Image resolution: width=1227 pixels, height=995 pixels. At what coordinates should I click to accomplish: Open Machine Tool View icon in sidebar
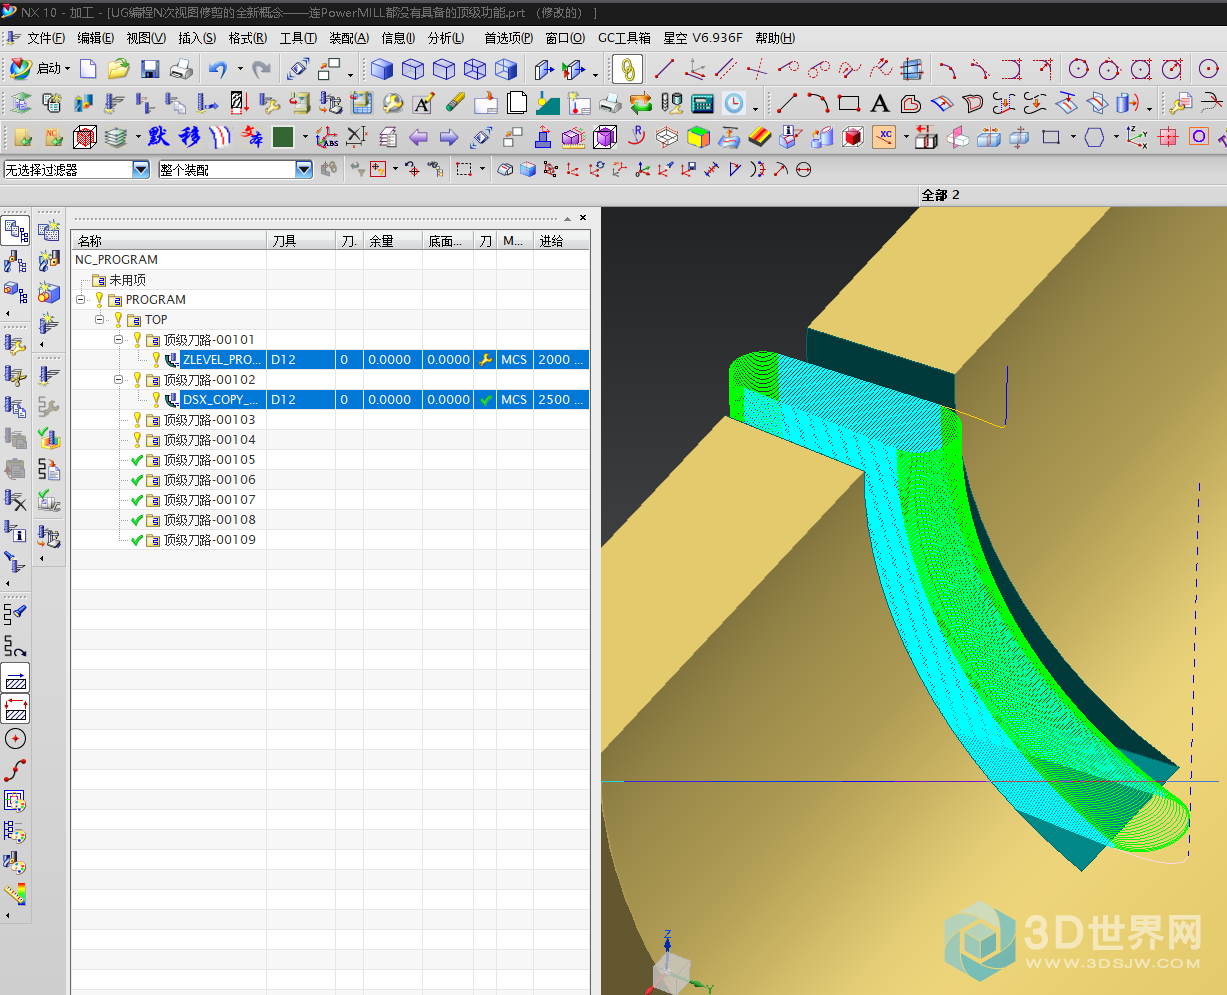[x=15, y=262]
